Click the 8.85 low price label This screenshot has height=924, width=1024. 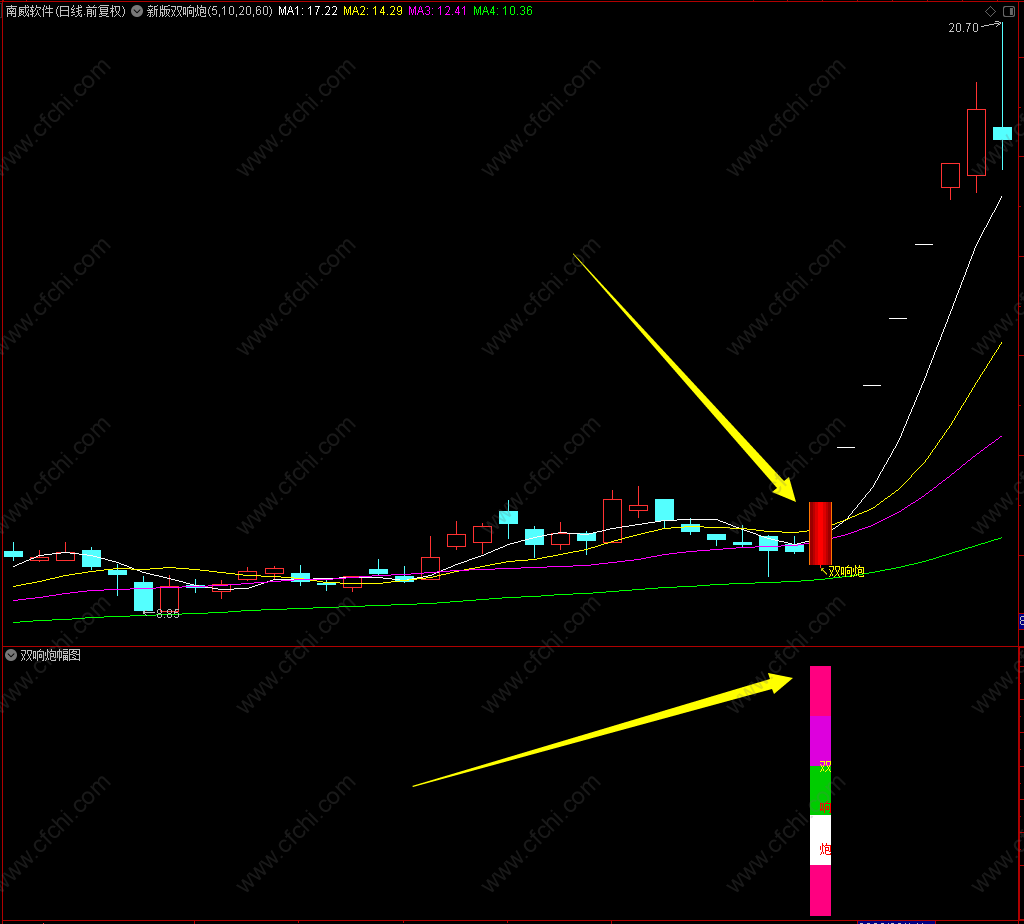point(168,614)
